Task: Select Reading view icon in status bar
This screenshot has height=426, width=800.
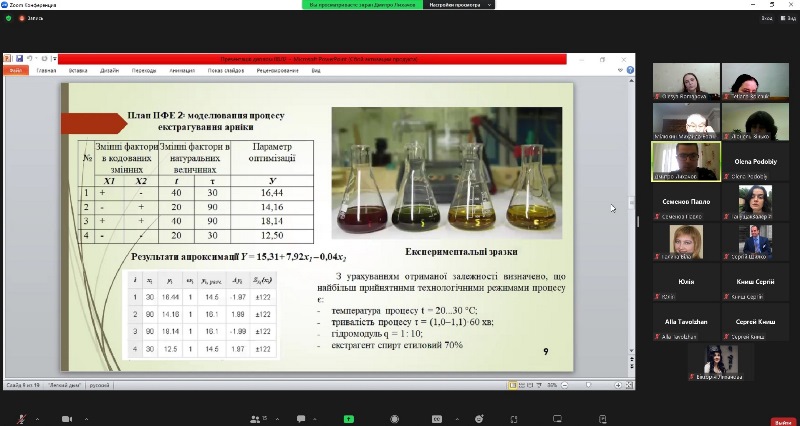Action: pos(532,386)
